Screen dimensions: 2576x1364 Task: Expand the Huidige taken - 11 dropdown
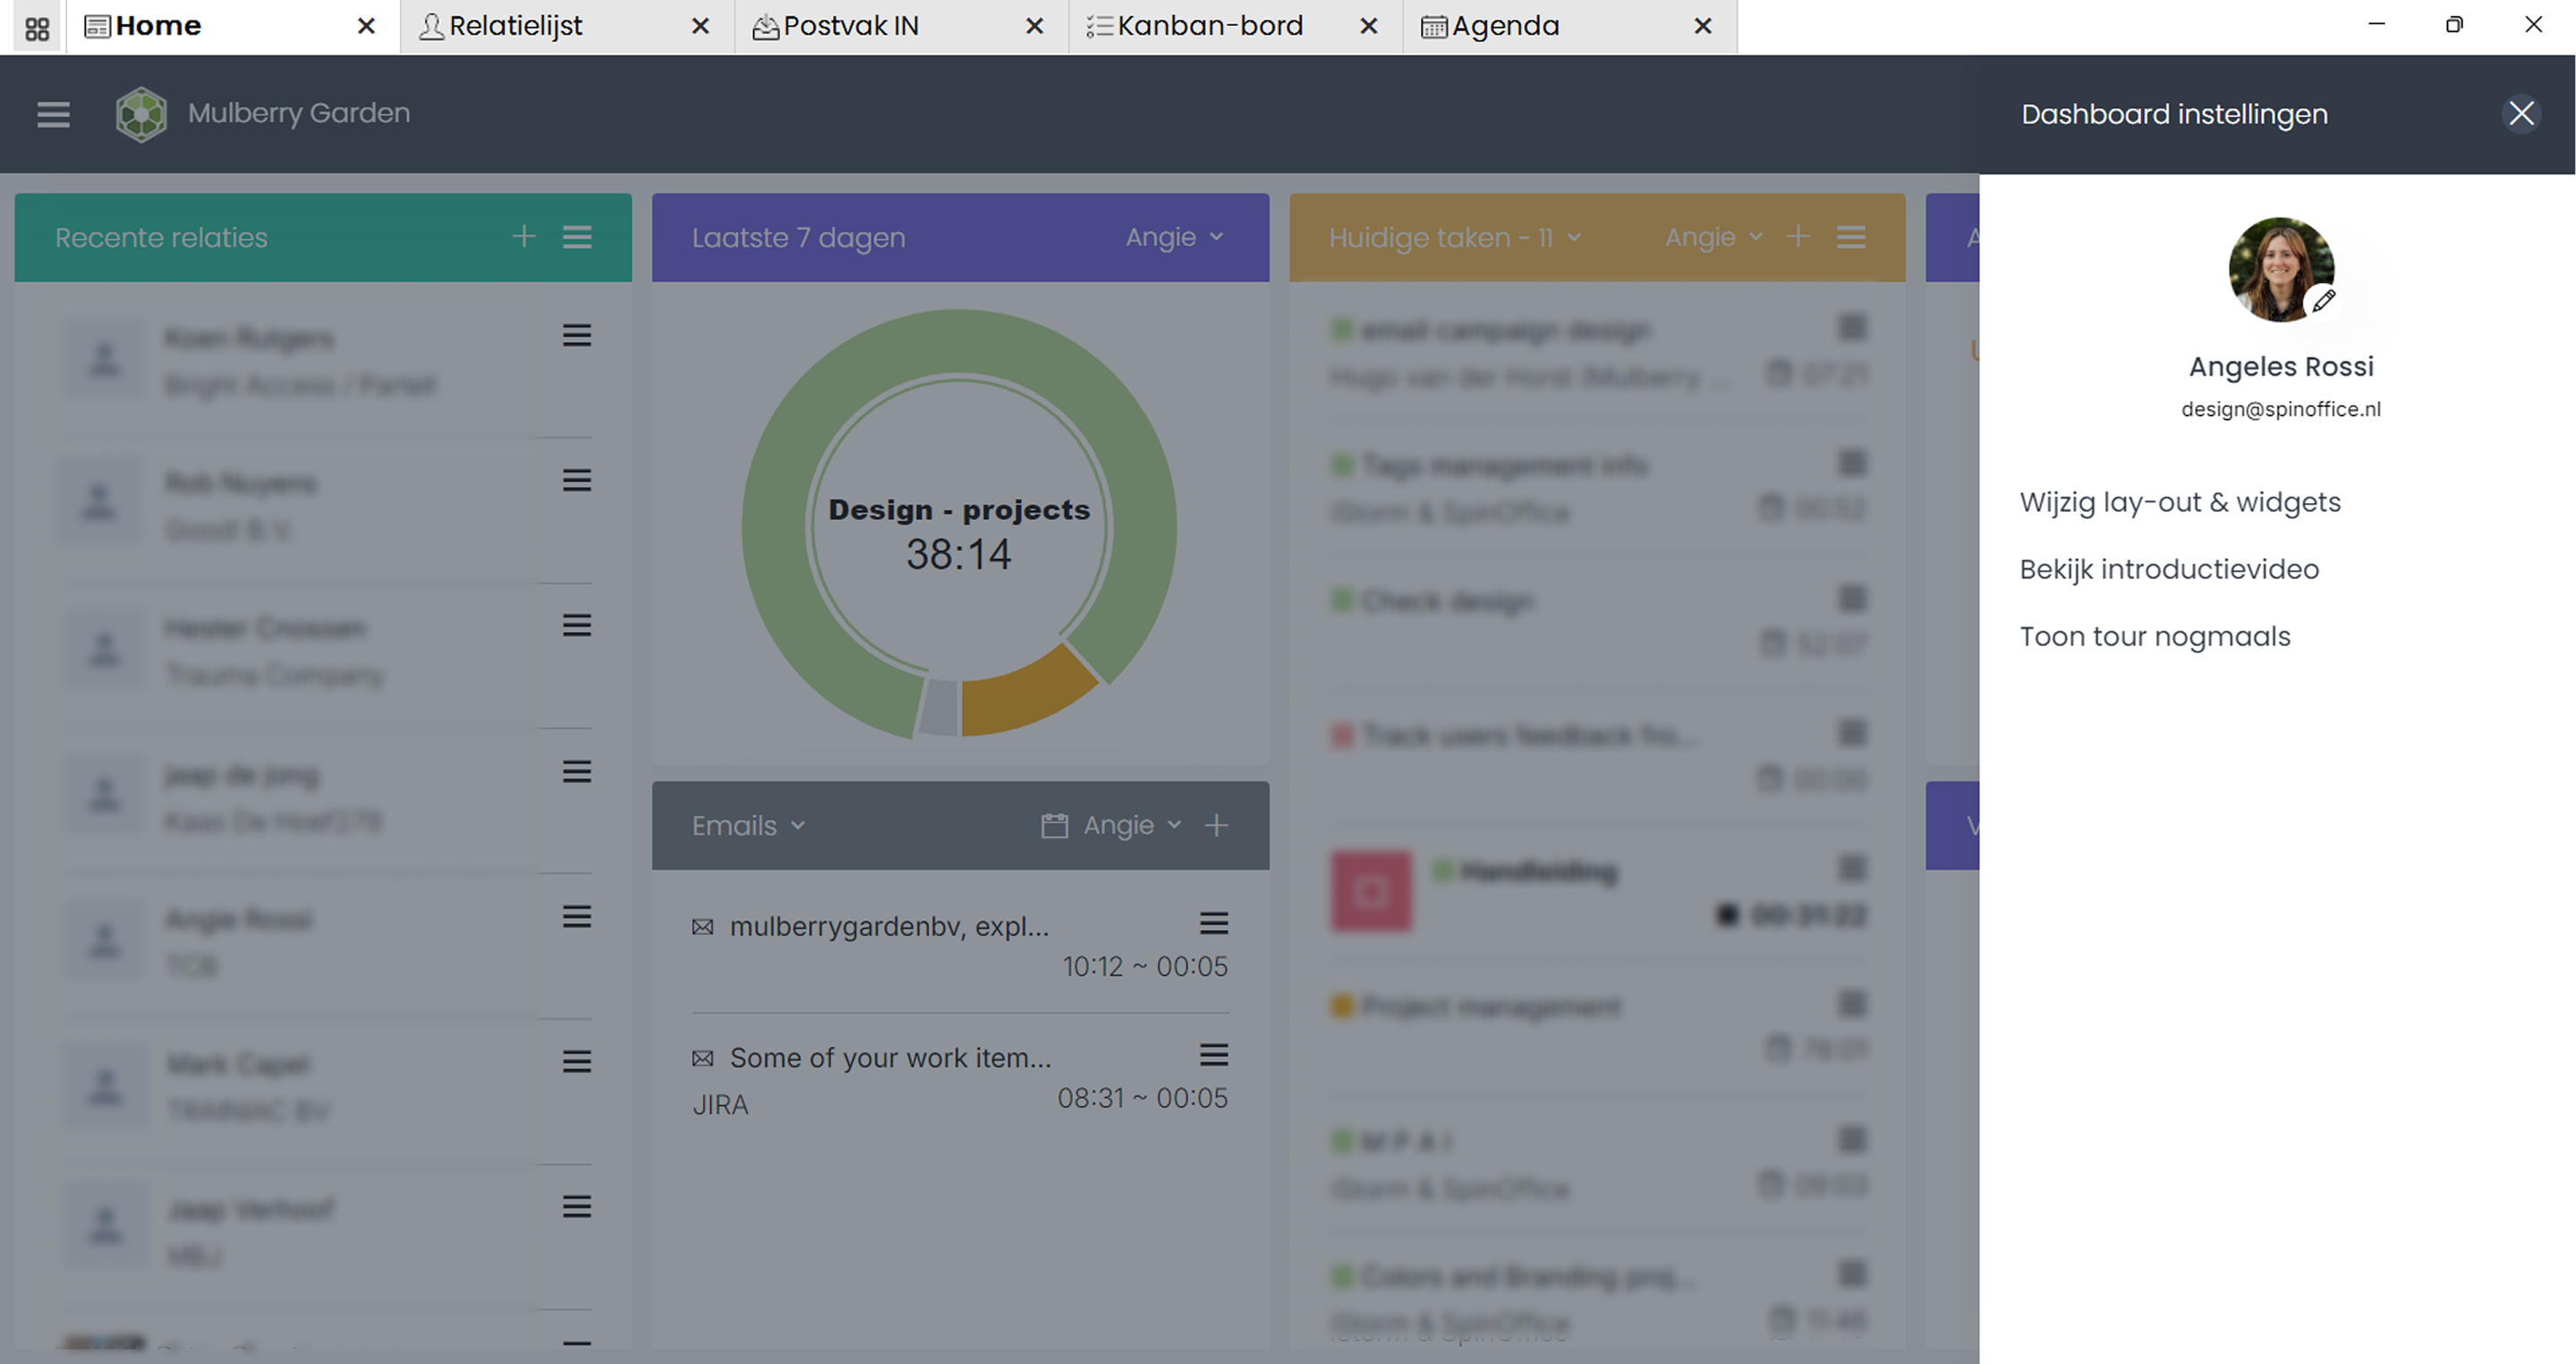(1454, 237)
